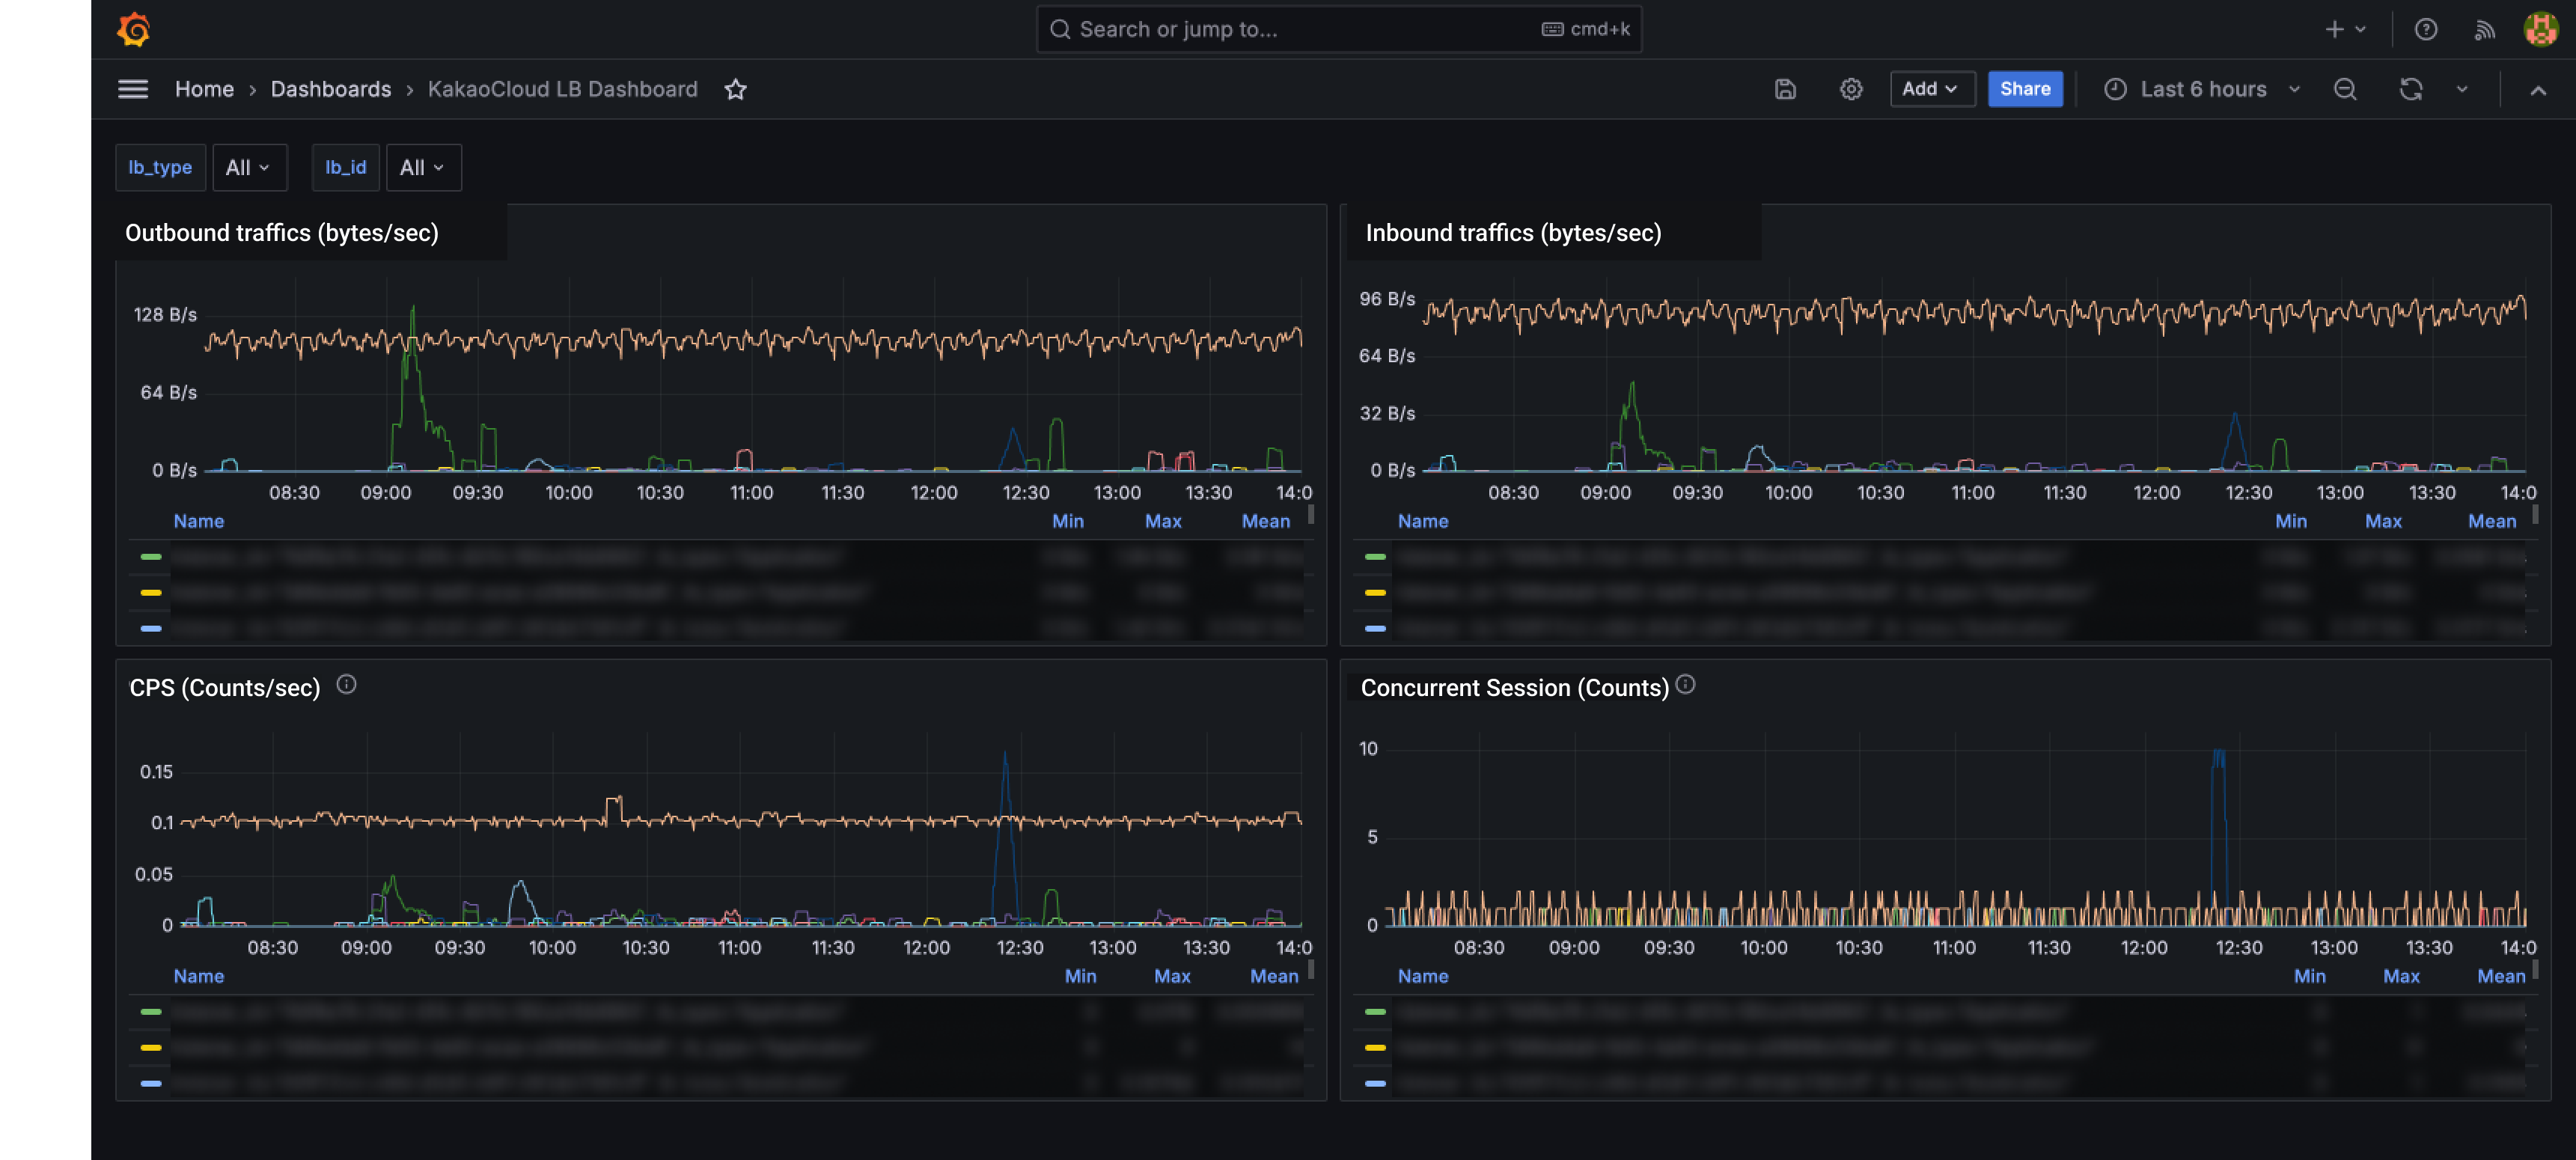Screen dimensions: 2576x1160
Task: Open dashboard settings gear icon
Action: click(x=1851, y=89)
